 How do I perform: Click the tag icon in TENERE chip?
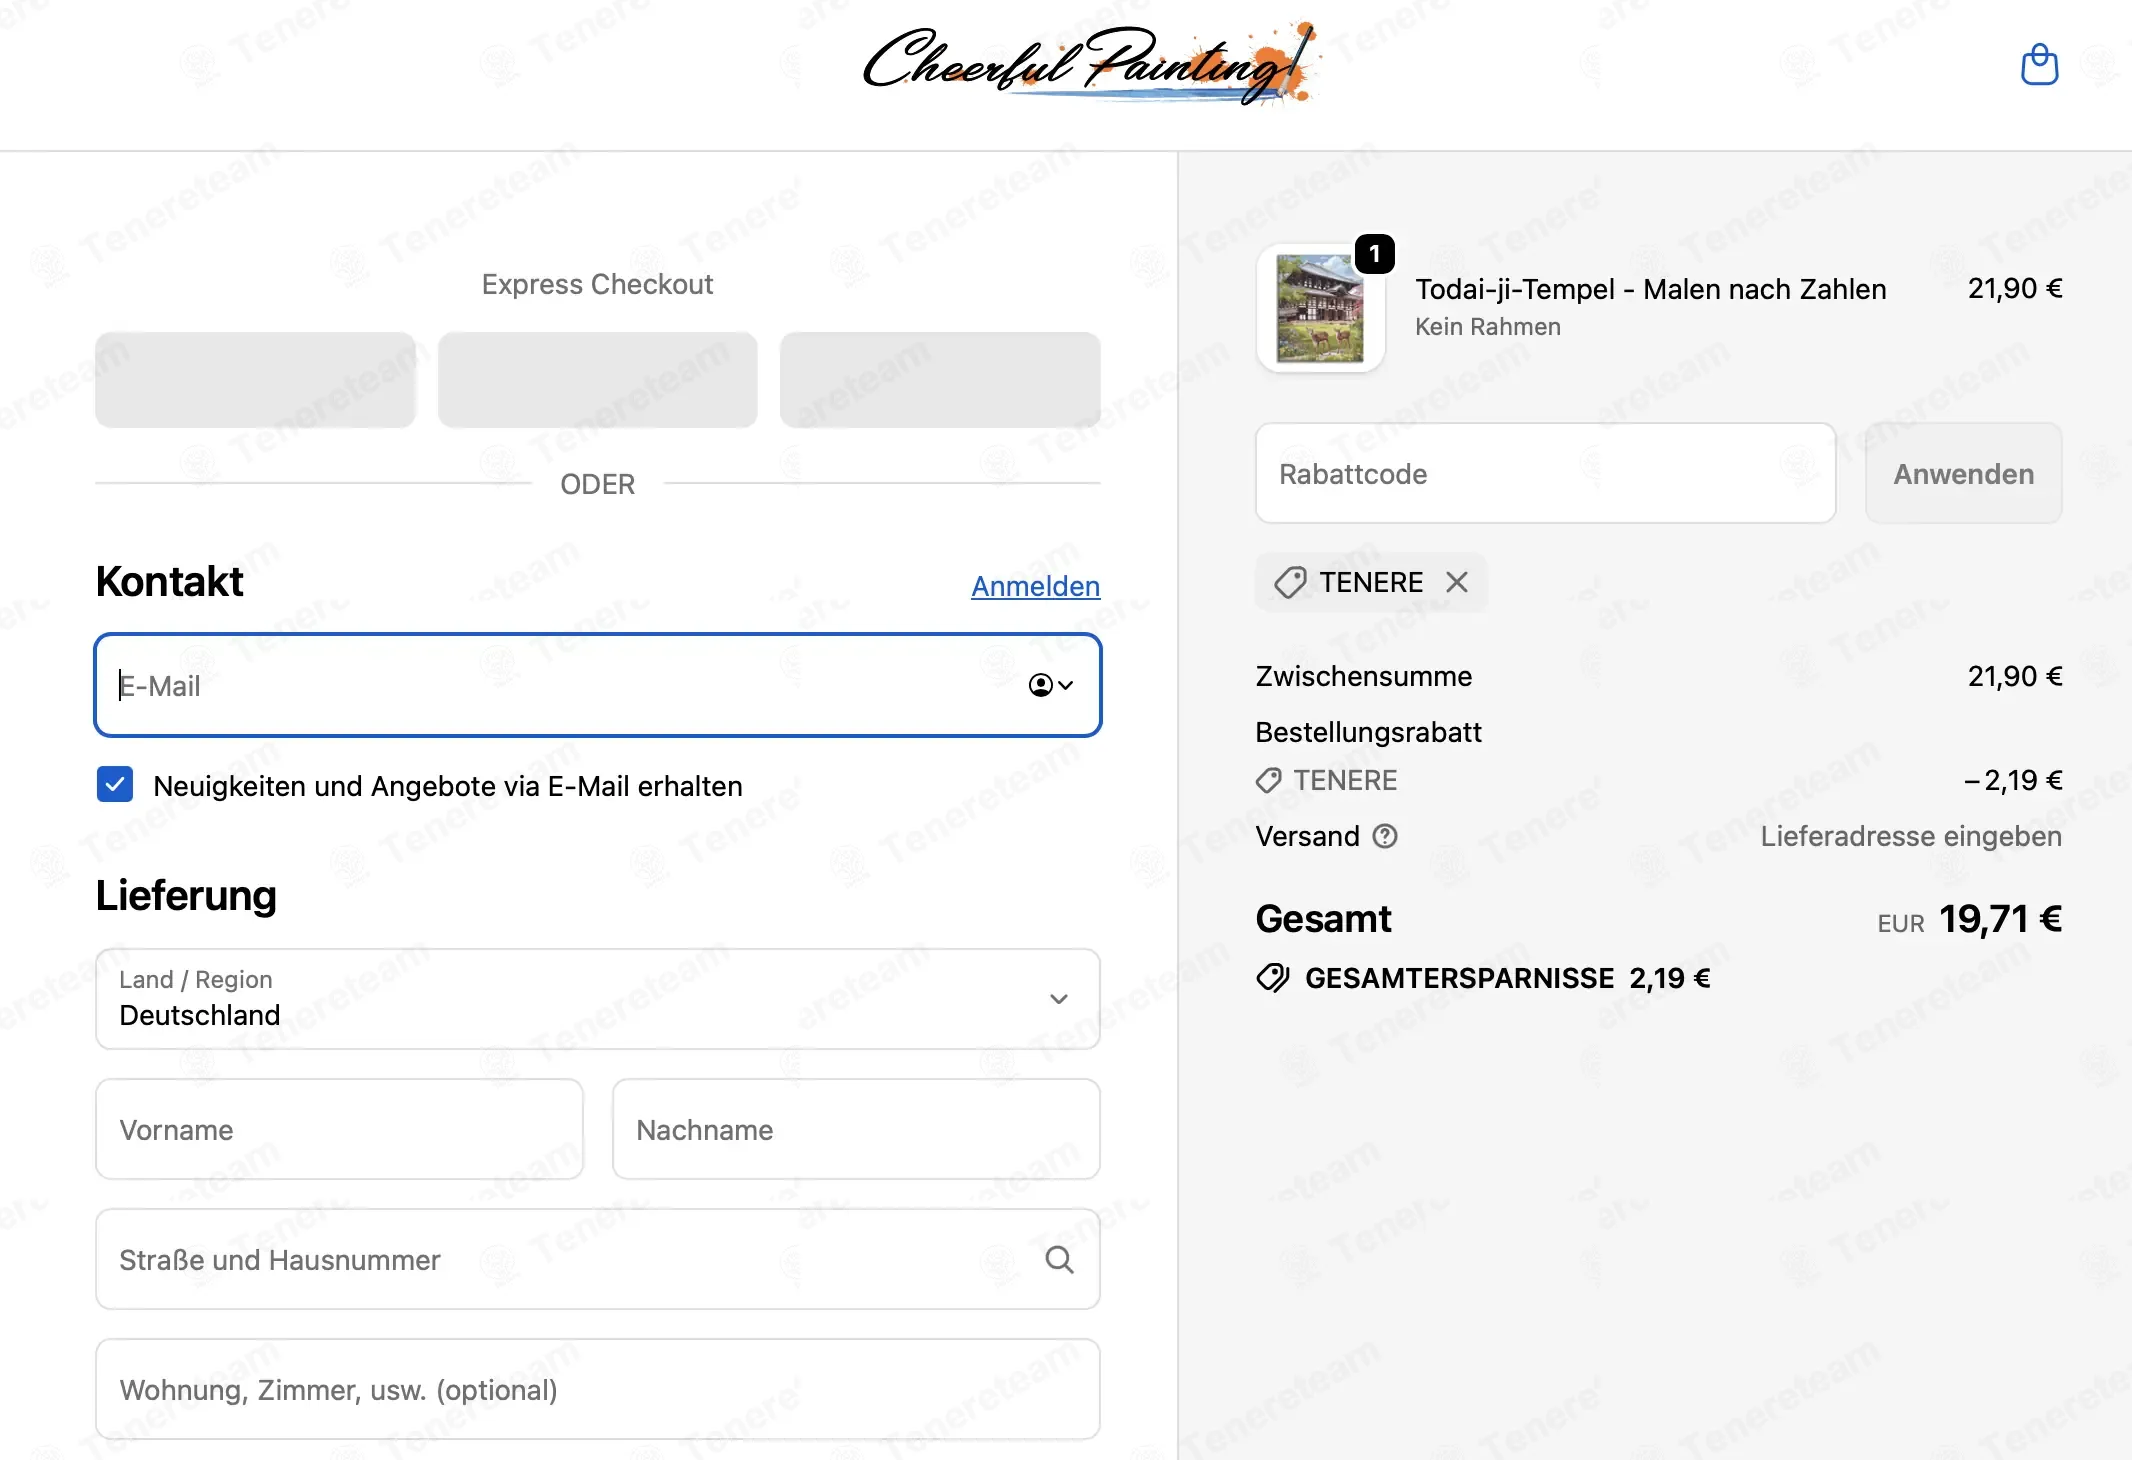coord(1290,582)
